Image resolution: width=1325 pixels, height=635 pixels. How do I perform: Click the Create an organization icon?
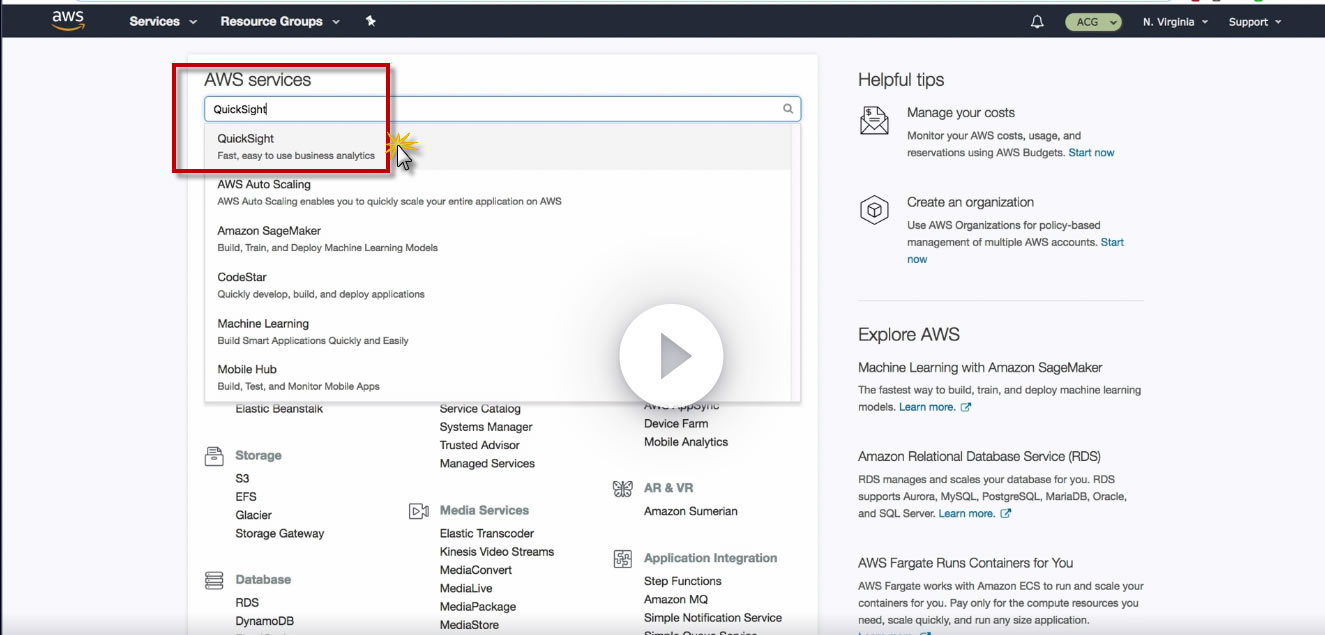pos(874,210)
